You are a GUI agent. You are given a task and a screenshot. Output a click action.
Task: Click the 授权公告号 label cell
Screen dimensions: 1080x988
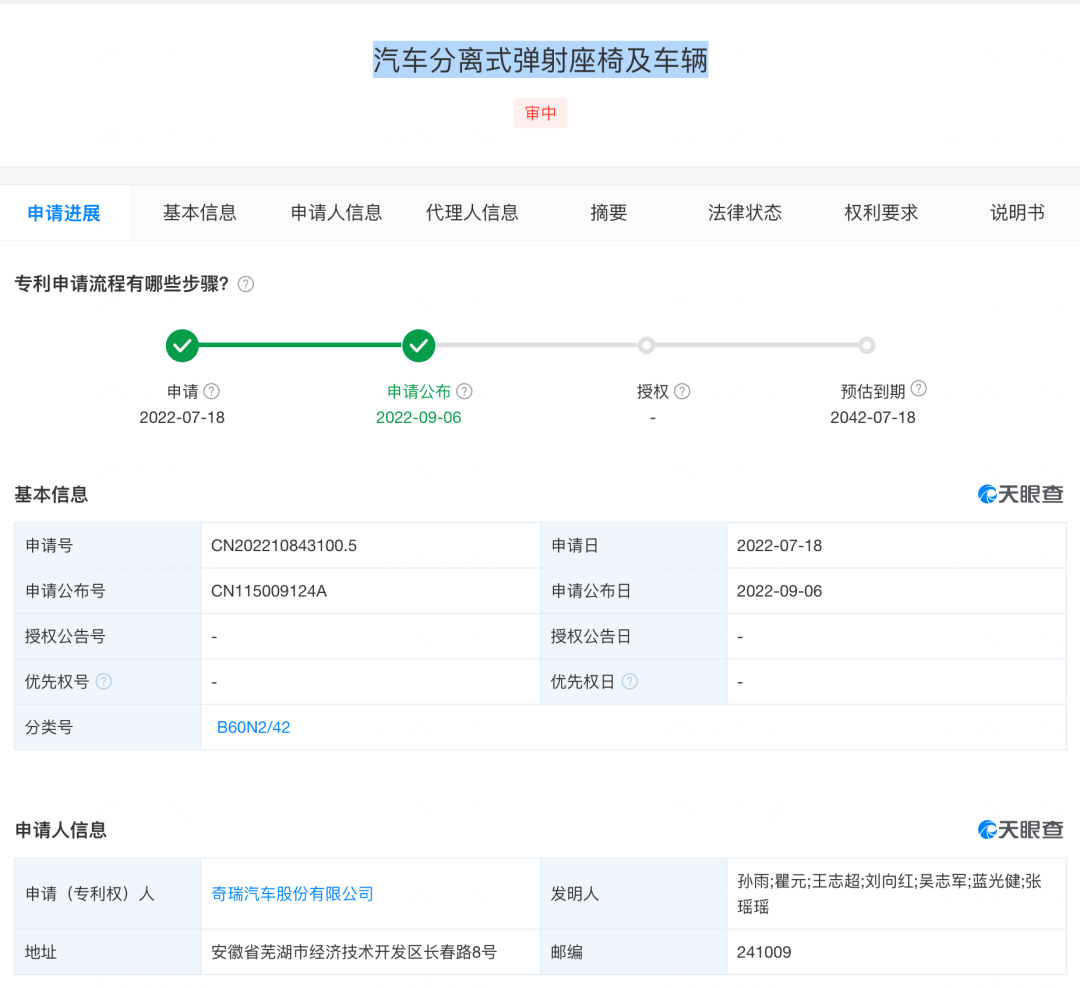click(x=107, y=637)
